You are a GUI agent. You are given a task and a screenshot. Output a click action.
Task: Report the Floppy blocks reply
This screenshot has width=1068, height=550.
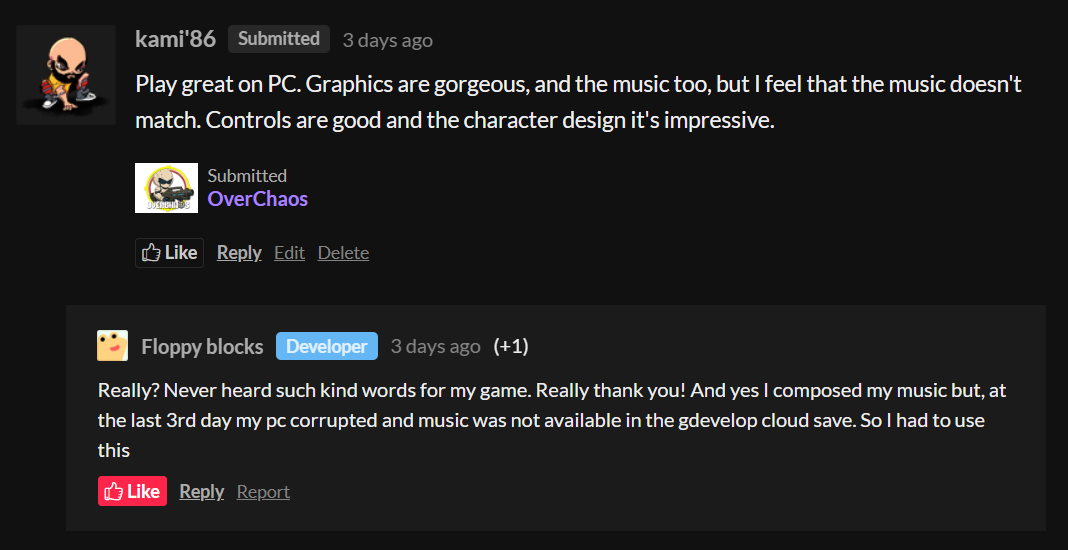263,492
